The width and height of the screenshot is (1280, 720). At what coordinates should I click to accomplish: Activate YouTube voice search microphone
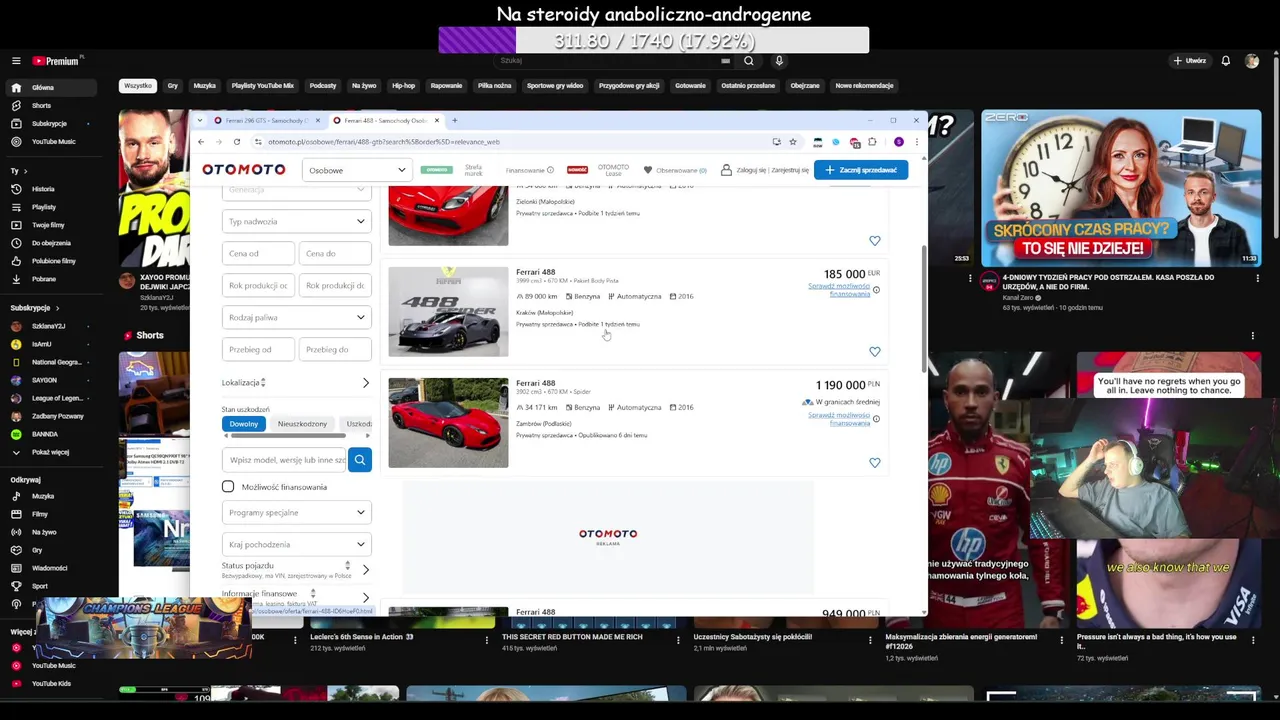point(779,61)
